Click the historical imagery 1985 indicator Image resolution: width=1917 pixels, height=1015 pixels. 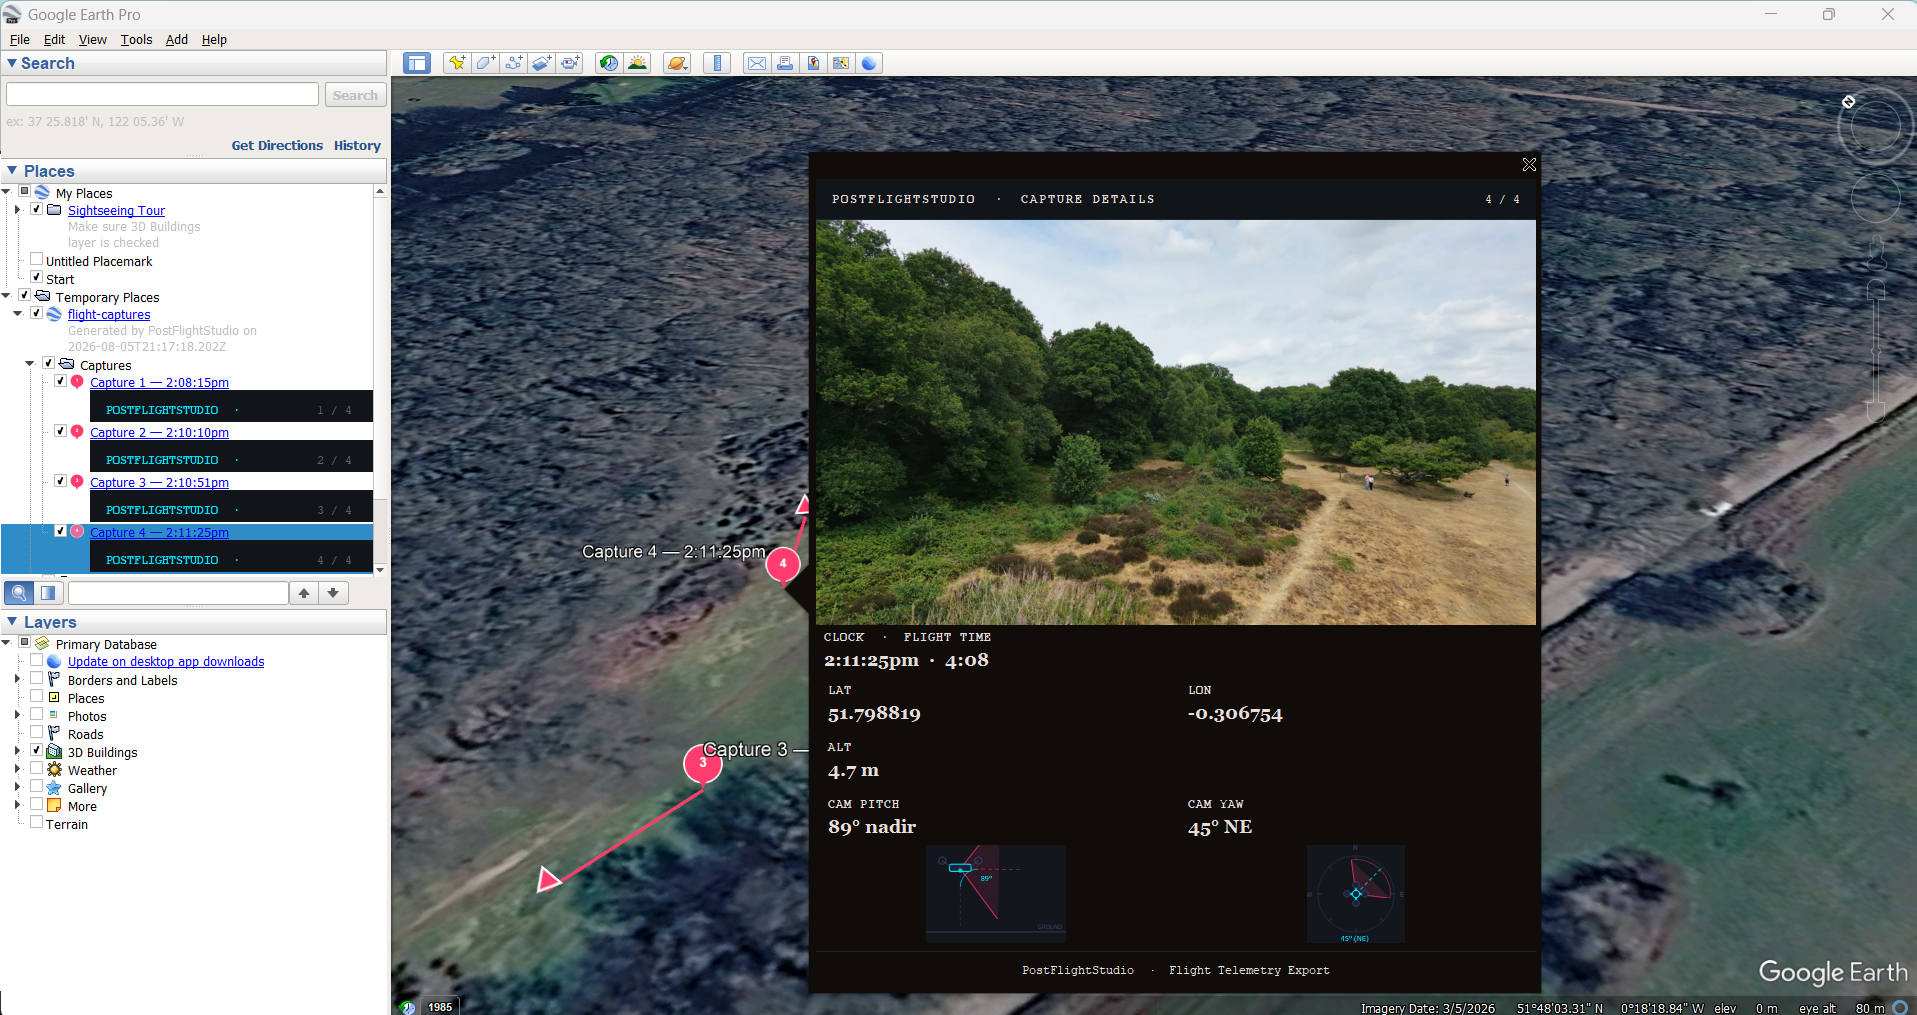(x=440, y=1007)
